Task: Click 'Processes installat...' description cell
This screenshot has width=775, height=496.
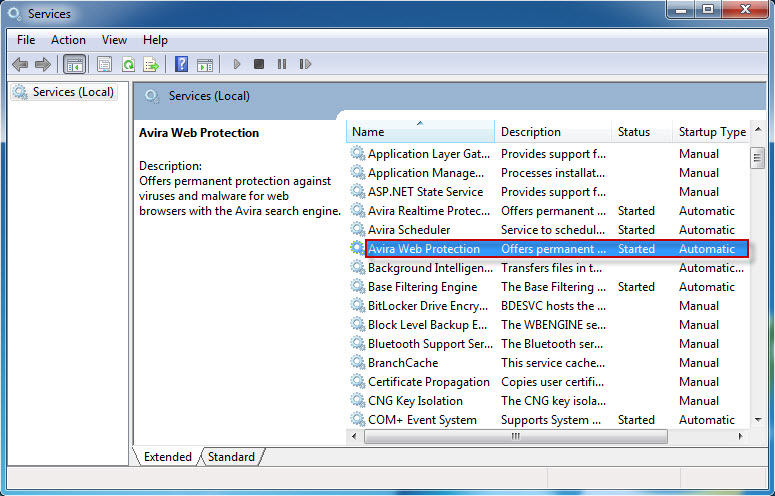Action: pos(553,173)
